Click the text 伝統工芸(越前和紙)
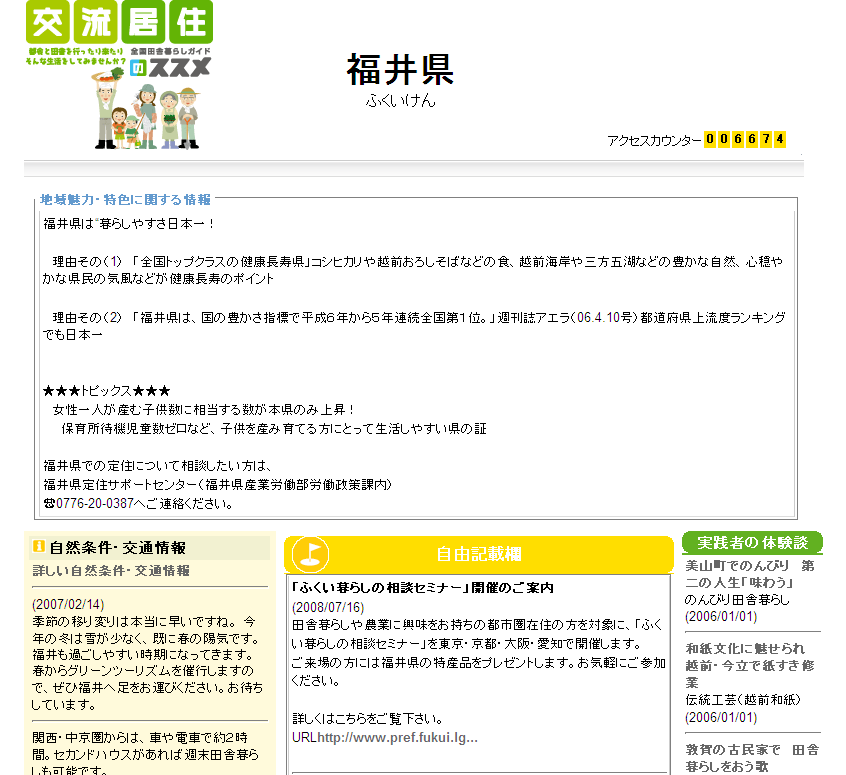The width and height of the screenshot is (846, 775). pyautogui.click(x=743, y=700)
